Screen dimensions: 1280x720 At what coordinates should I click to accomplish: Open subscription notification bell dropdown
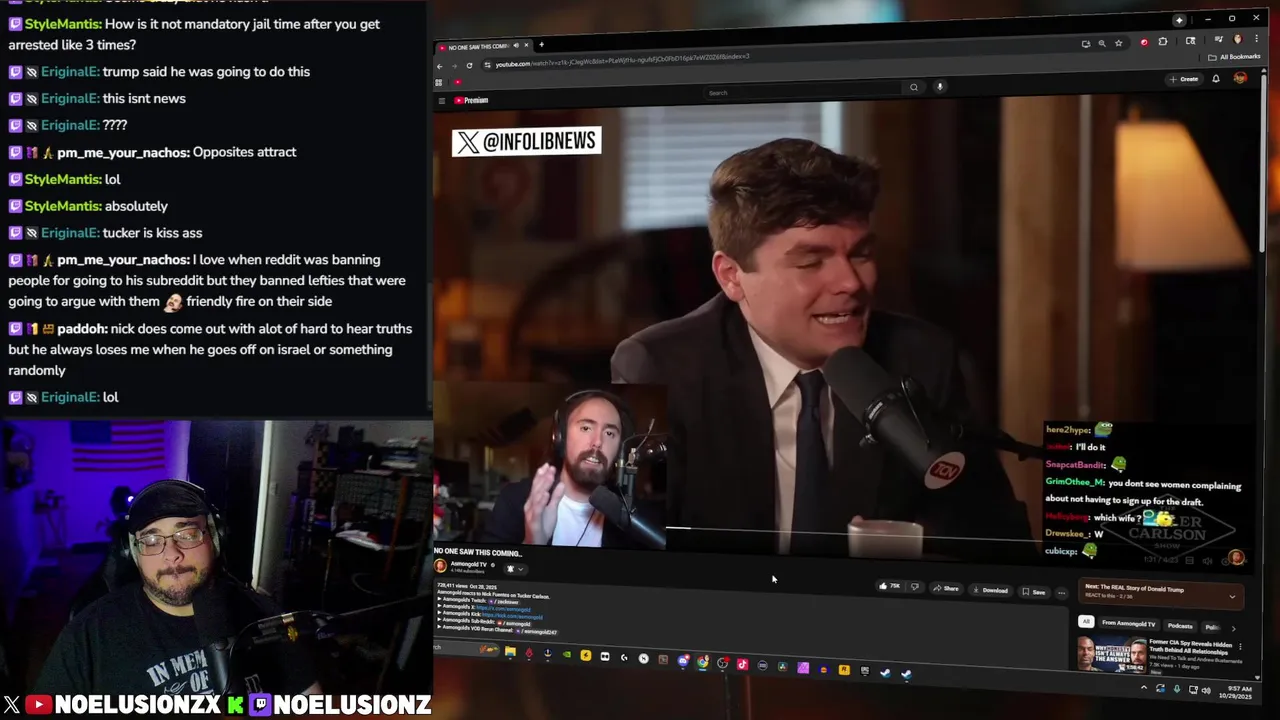click(x=516, y=569)
